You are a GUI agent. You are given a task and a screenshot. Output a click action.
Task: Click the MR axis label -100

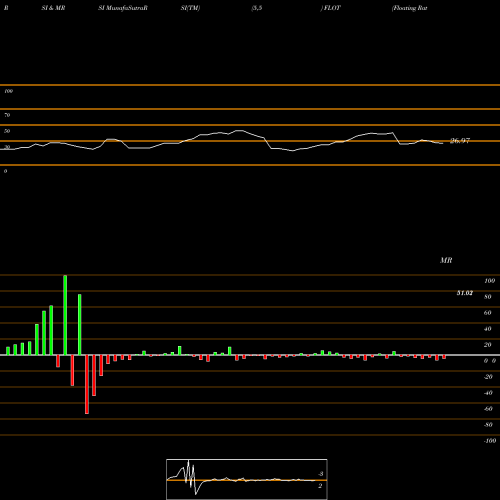pos(490,441)
